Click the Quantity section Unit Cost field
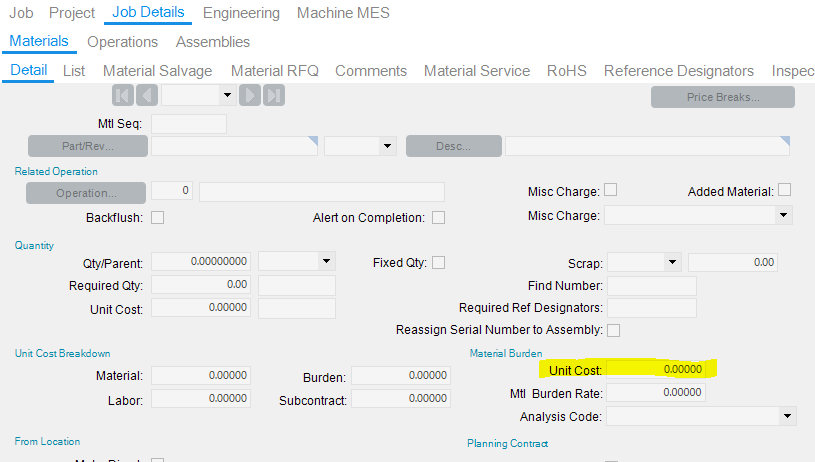Viewport: 815px width, 462px height. tap(201, 308)
